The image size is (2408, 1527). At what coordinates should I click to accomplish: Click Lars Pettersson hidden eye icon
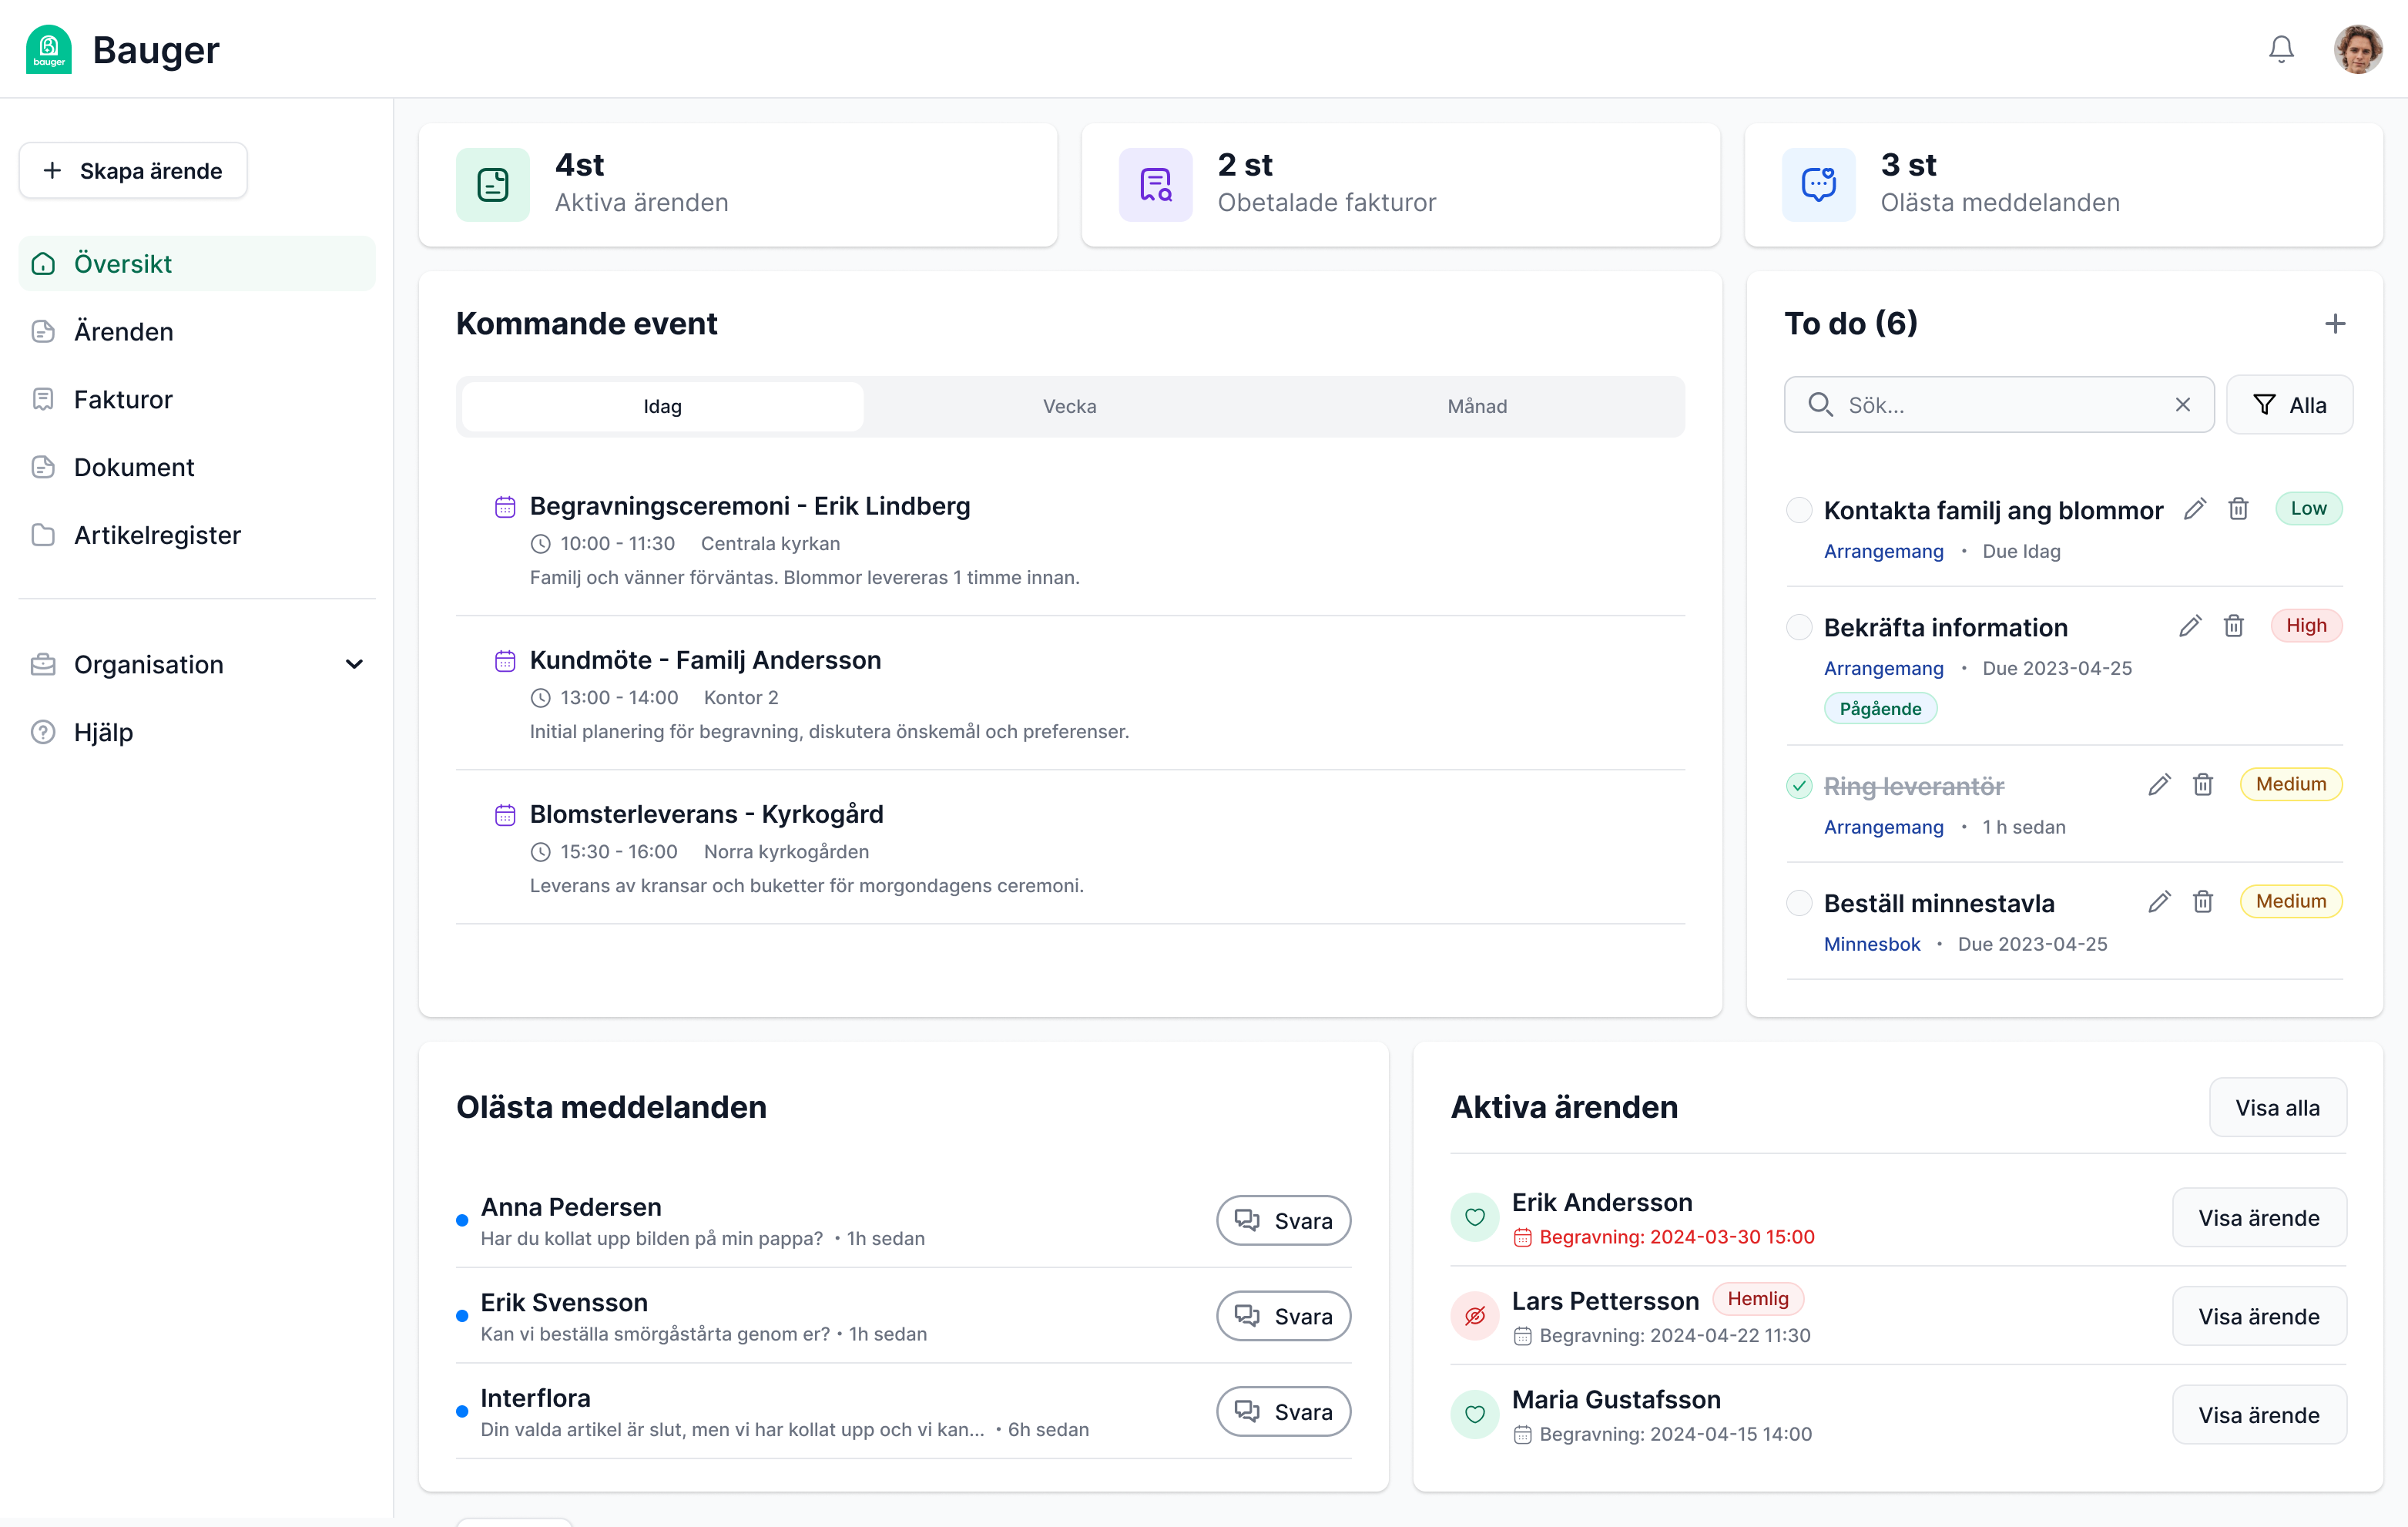click(x=1474, y=1316)
